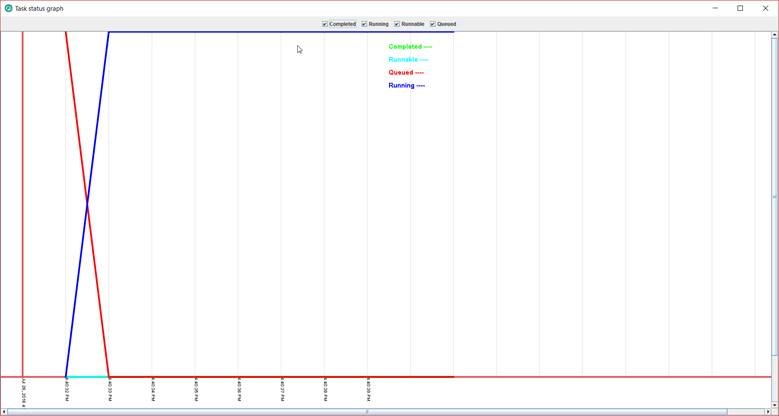779x416 pixels.
Task: Click the horizontal scrollbar thumb
Action: (x=366, y=411)
